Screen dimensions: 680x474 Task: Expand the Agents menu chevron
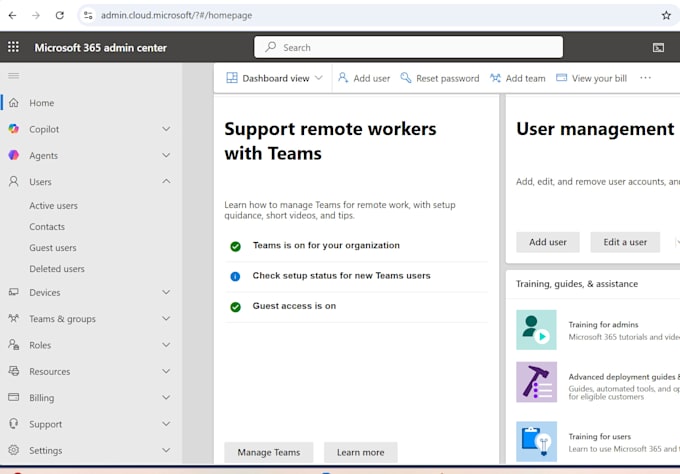166,155
